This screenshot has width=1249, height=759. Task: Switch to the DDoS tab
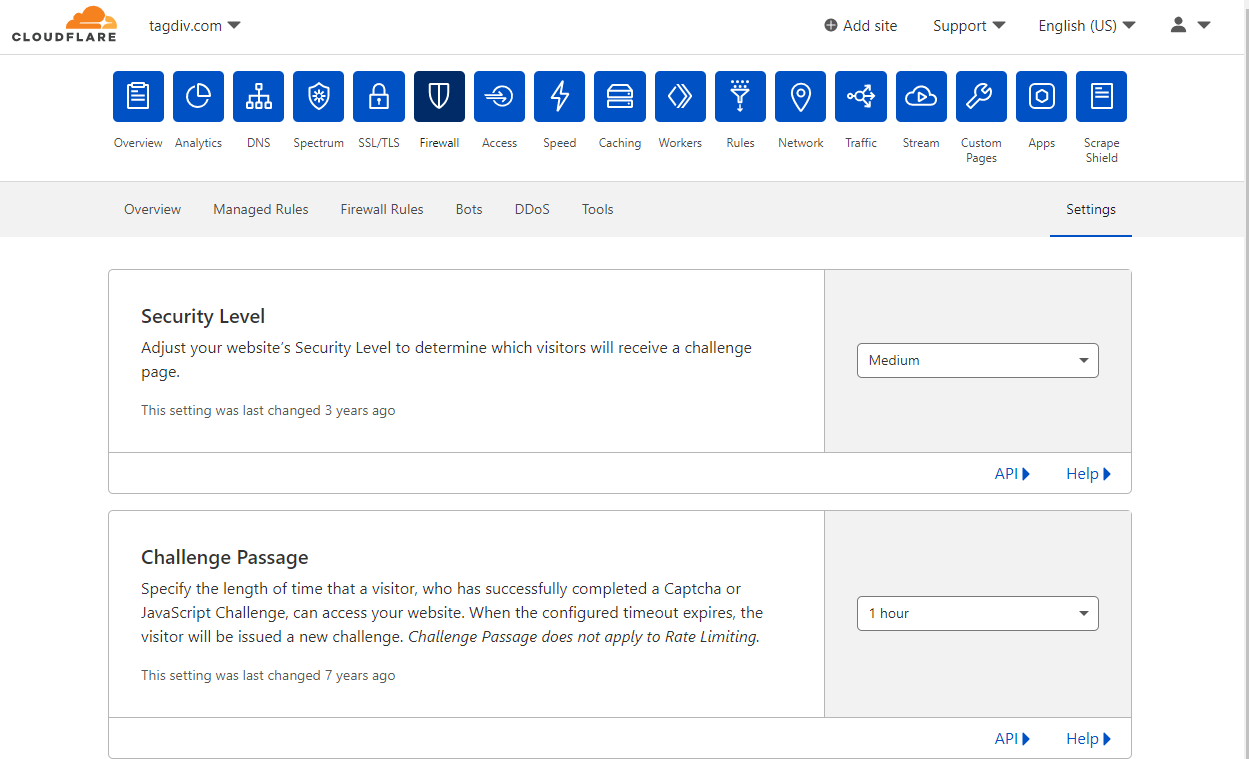point(532,209)
